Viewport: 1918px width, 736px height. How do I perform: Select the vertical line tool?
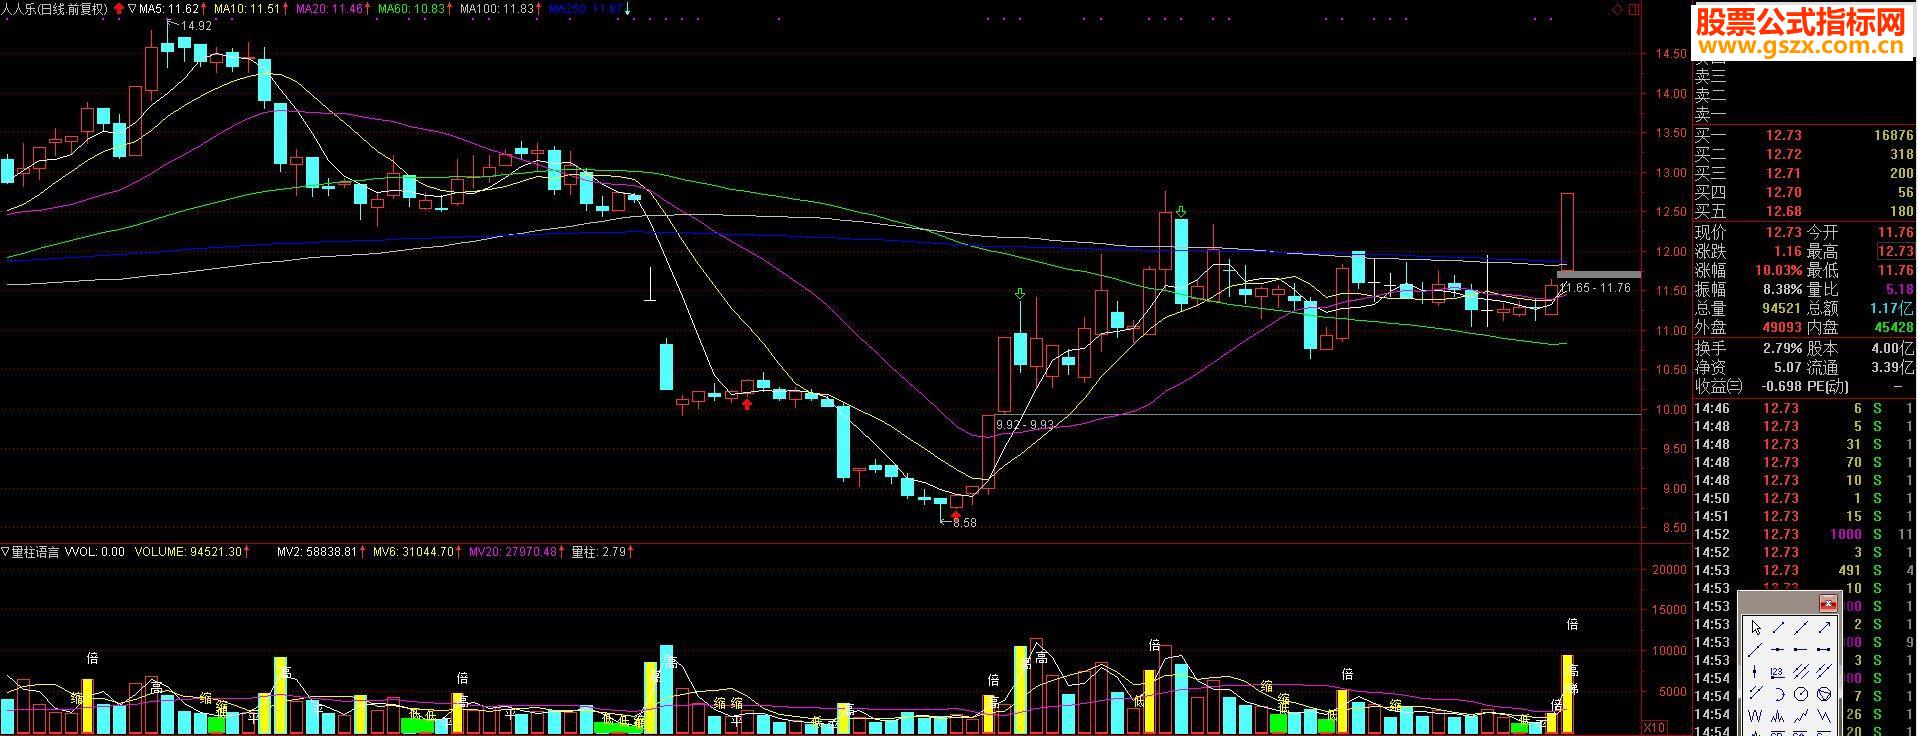pos(1756,671)
